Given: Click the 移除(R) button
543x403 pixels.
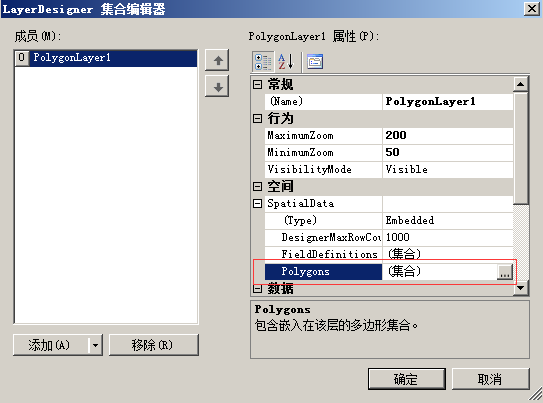Looking at the screenshot, I should coord(154,345).
